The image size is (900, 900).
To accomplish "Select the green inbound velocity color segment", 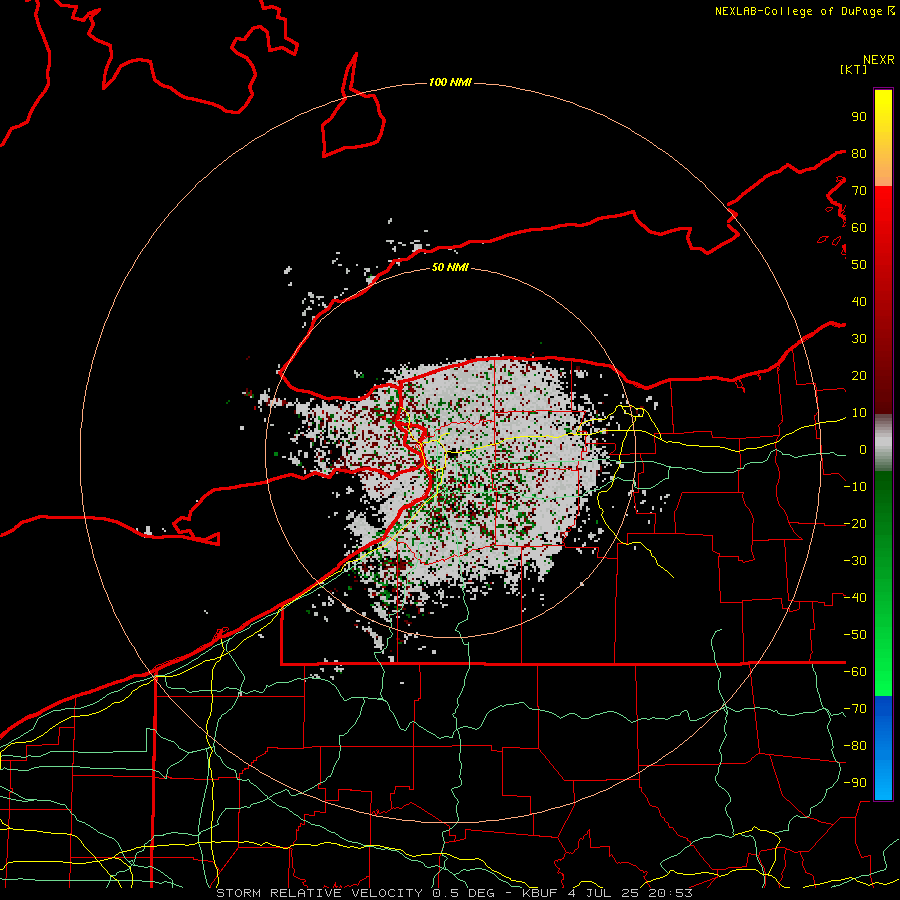I will click(883, 584).
